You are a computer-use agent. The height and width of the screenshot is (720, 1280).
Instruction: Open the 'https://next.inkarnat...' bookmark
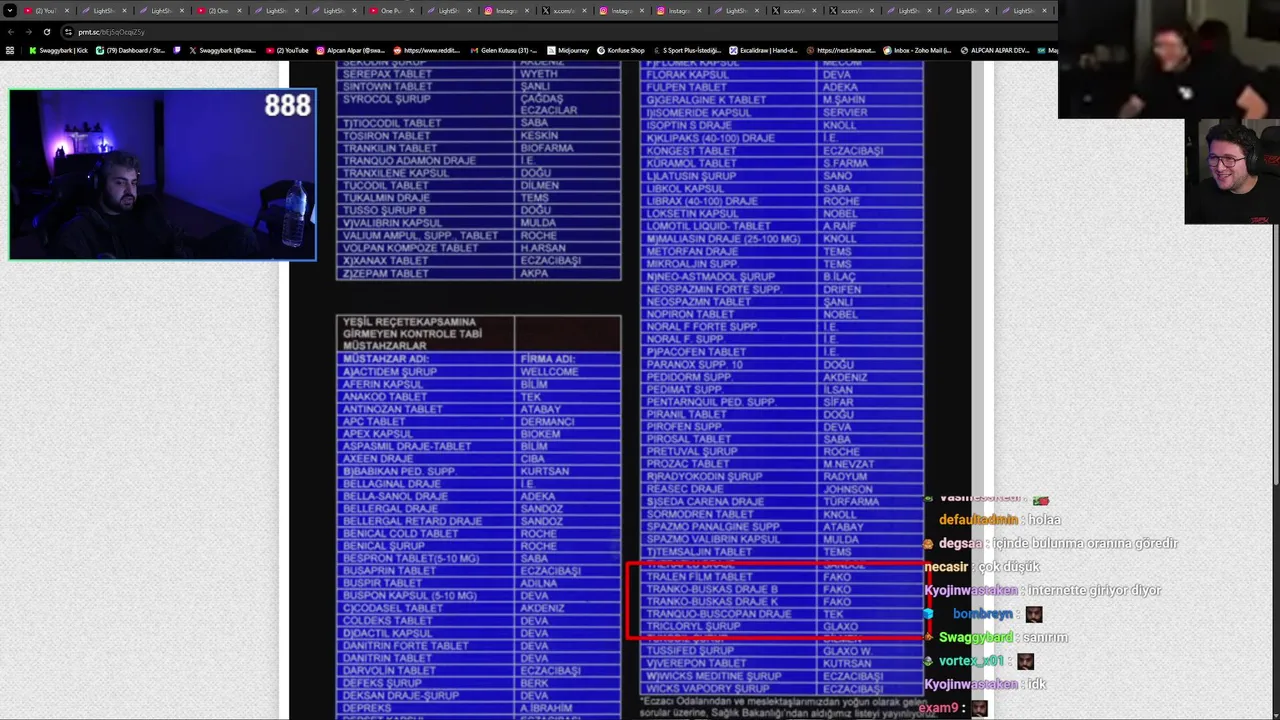841,50
